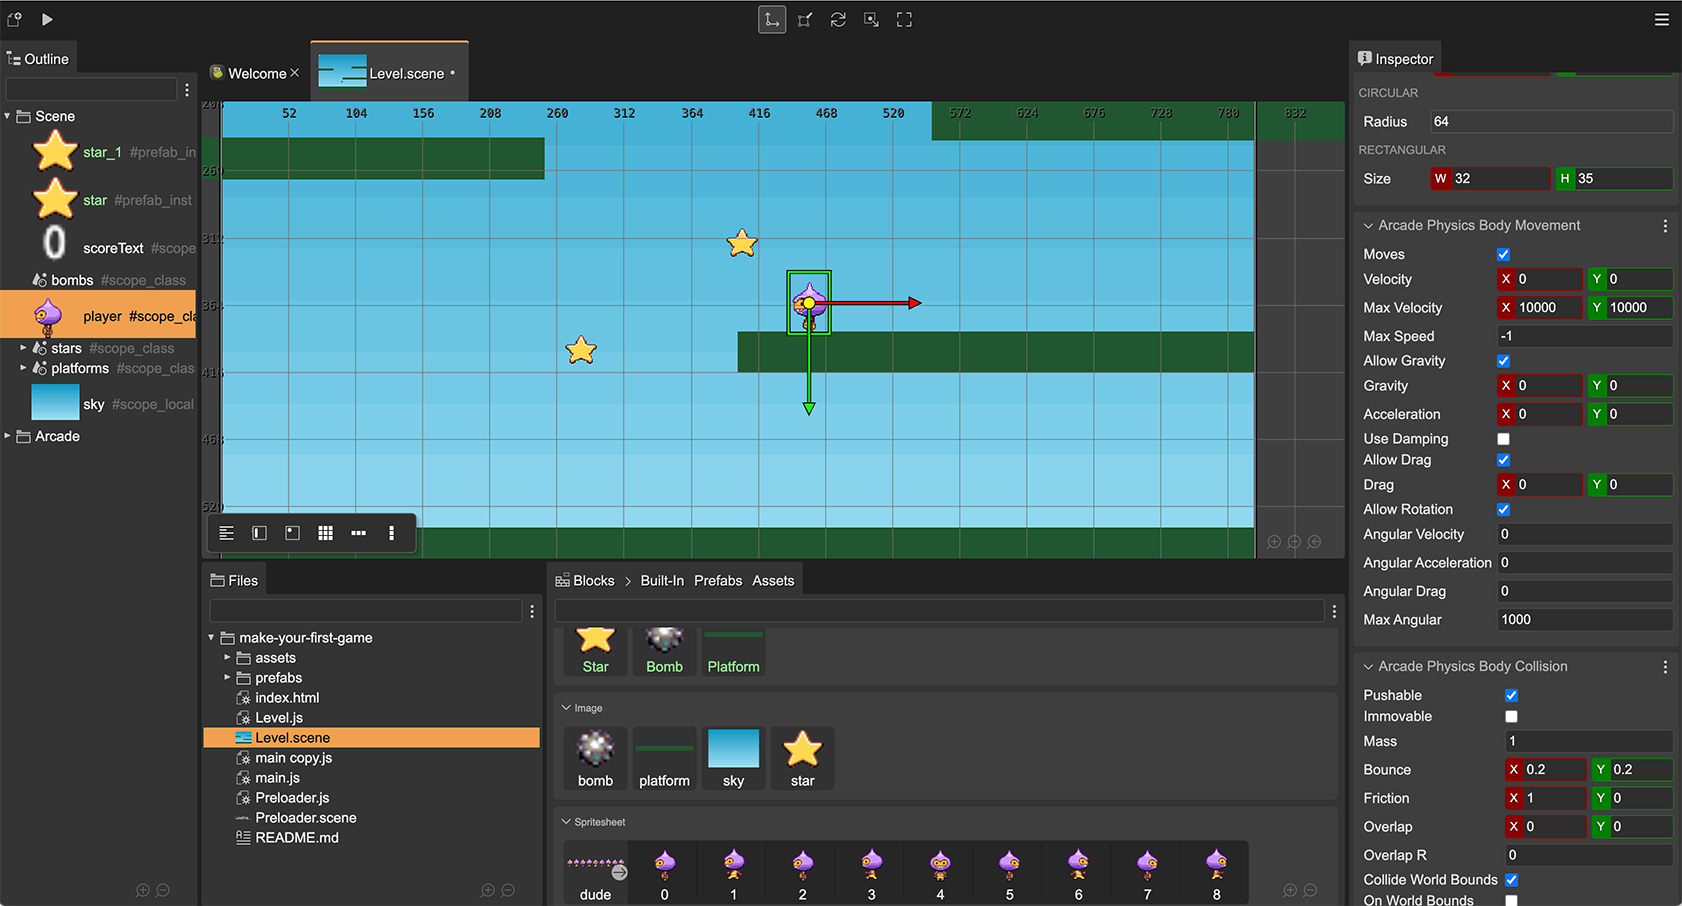Select the Assets blocks tab
This screenshot has width=1682, height=906.
(773, 581)
